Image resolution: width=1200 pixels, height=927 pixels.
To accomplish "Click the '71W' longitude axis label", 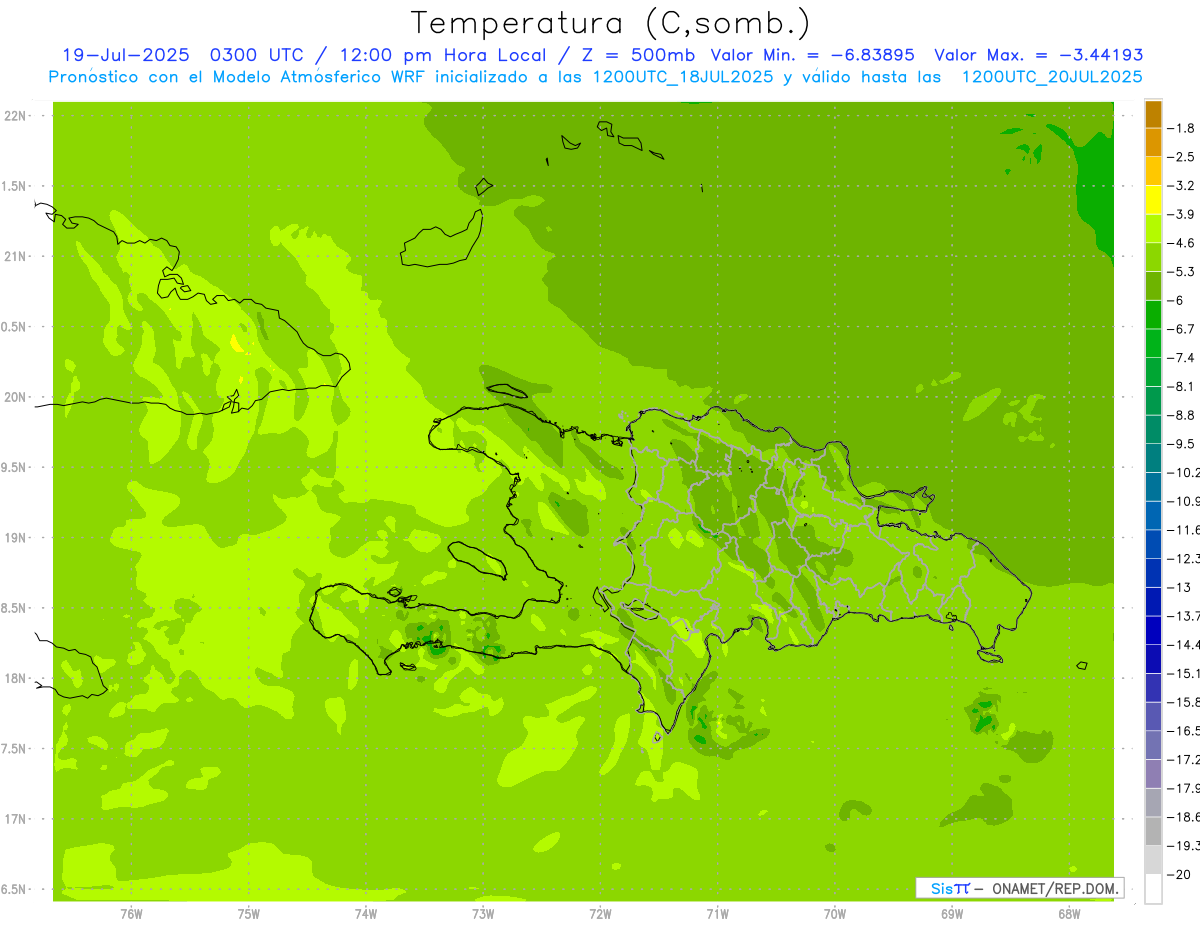I will click(717, 914).
